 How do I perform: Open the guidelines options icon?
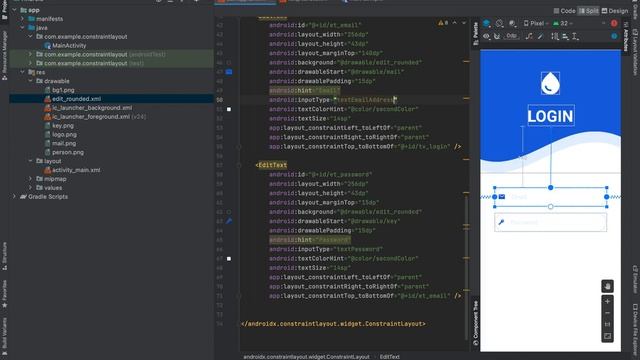coord(575,36)
